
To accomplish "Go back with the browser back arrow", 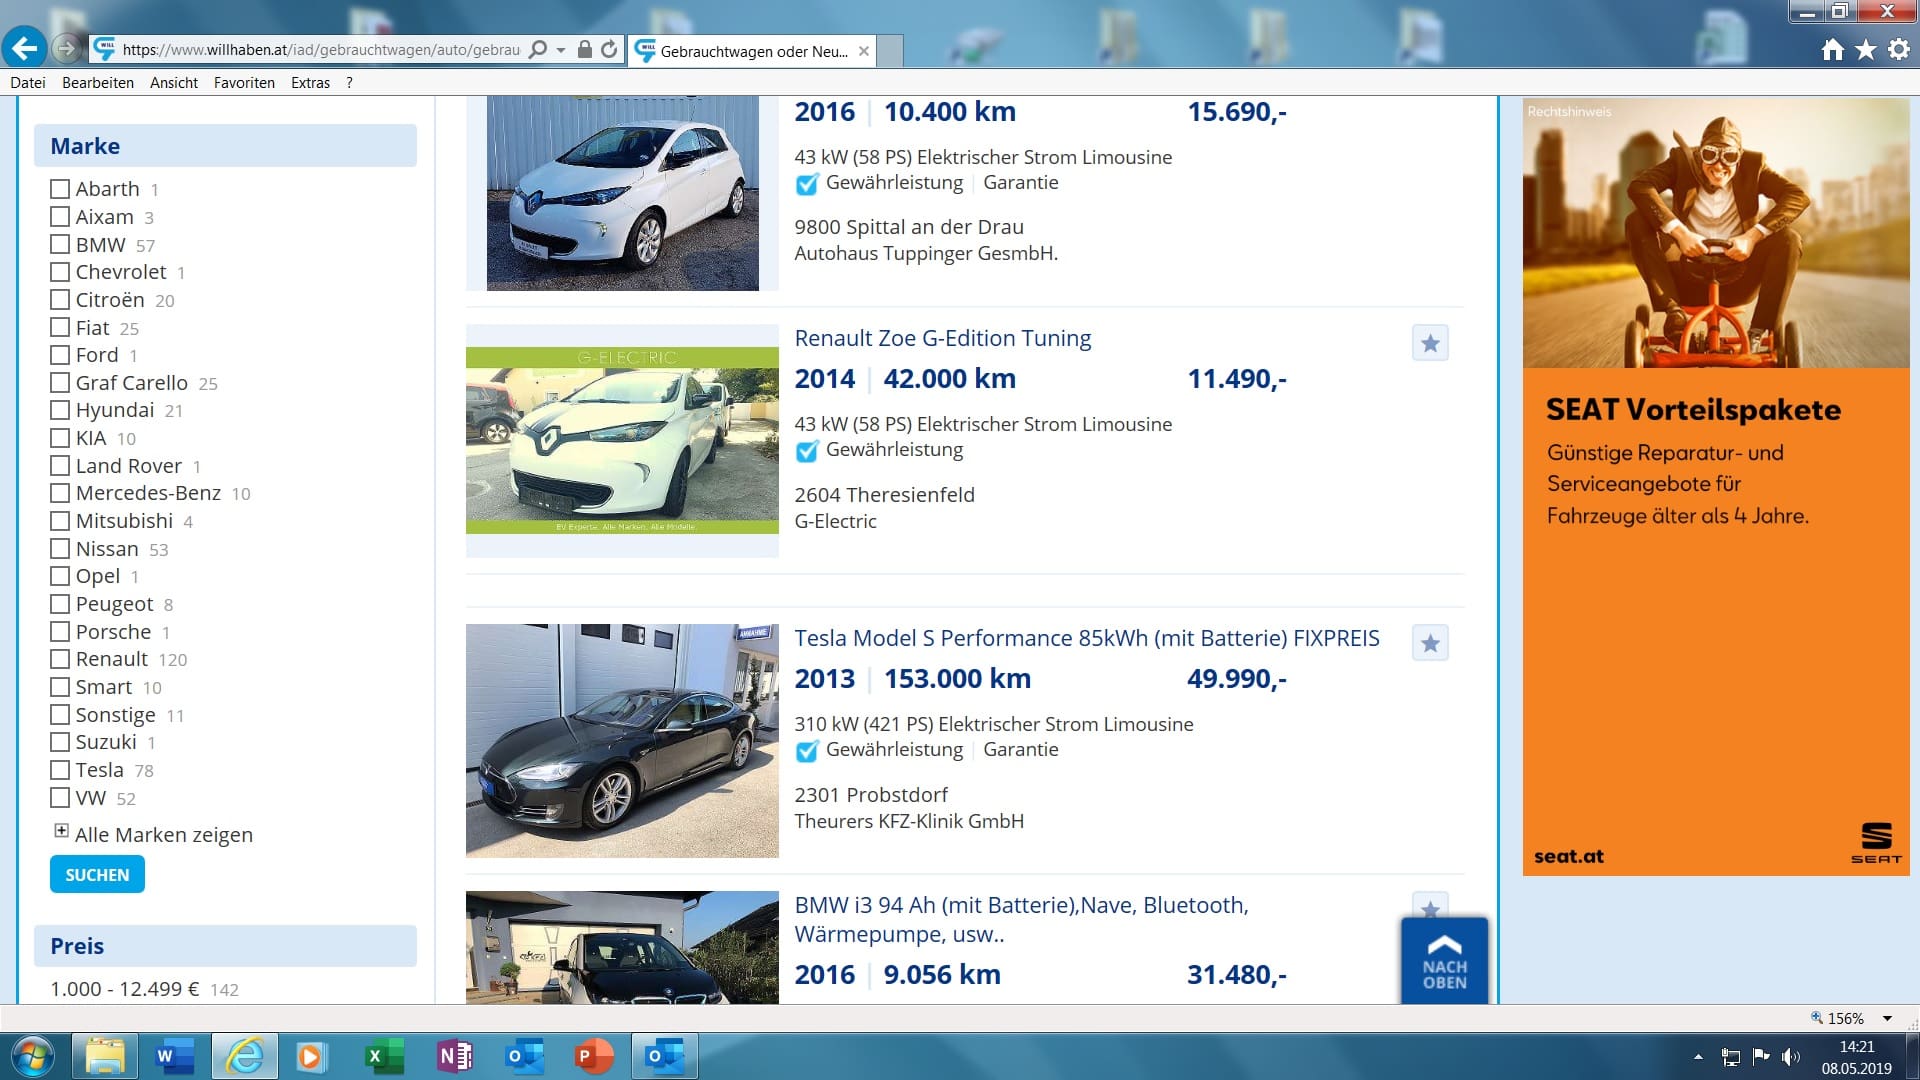I will tap(25, 47).
